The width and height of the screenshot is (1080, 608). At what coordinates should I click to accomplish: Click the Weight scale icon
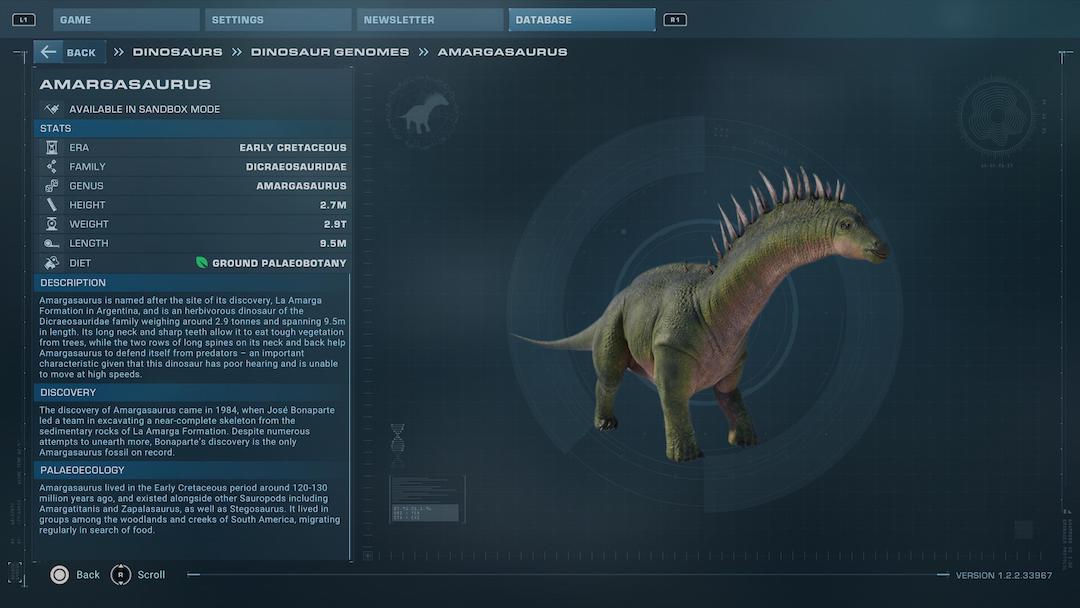click(x=52, y=224)
